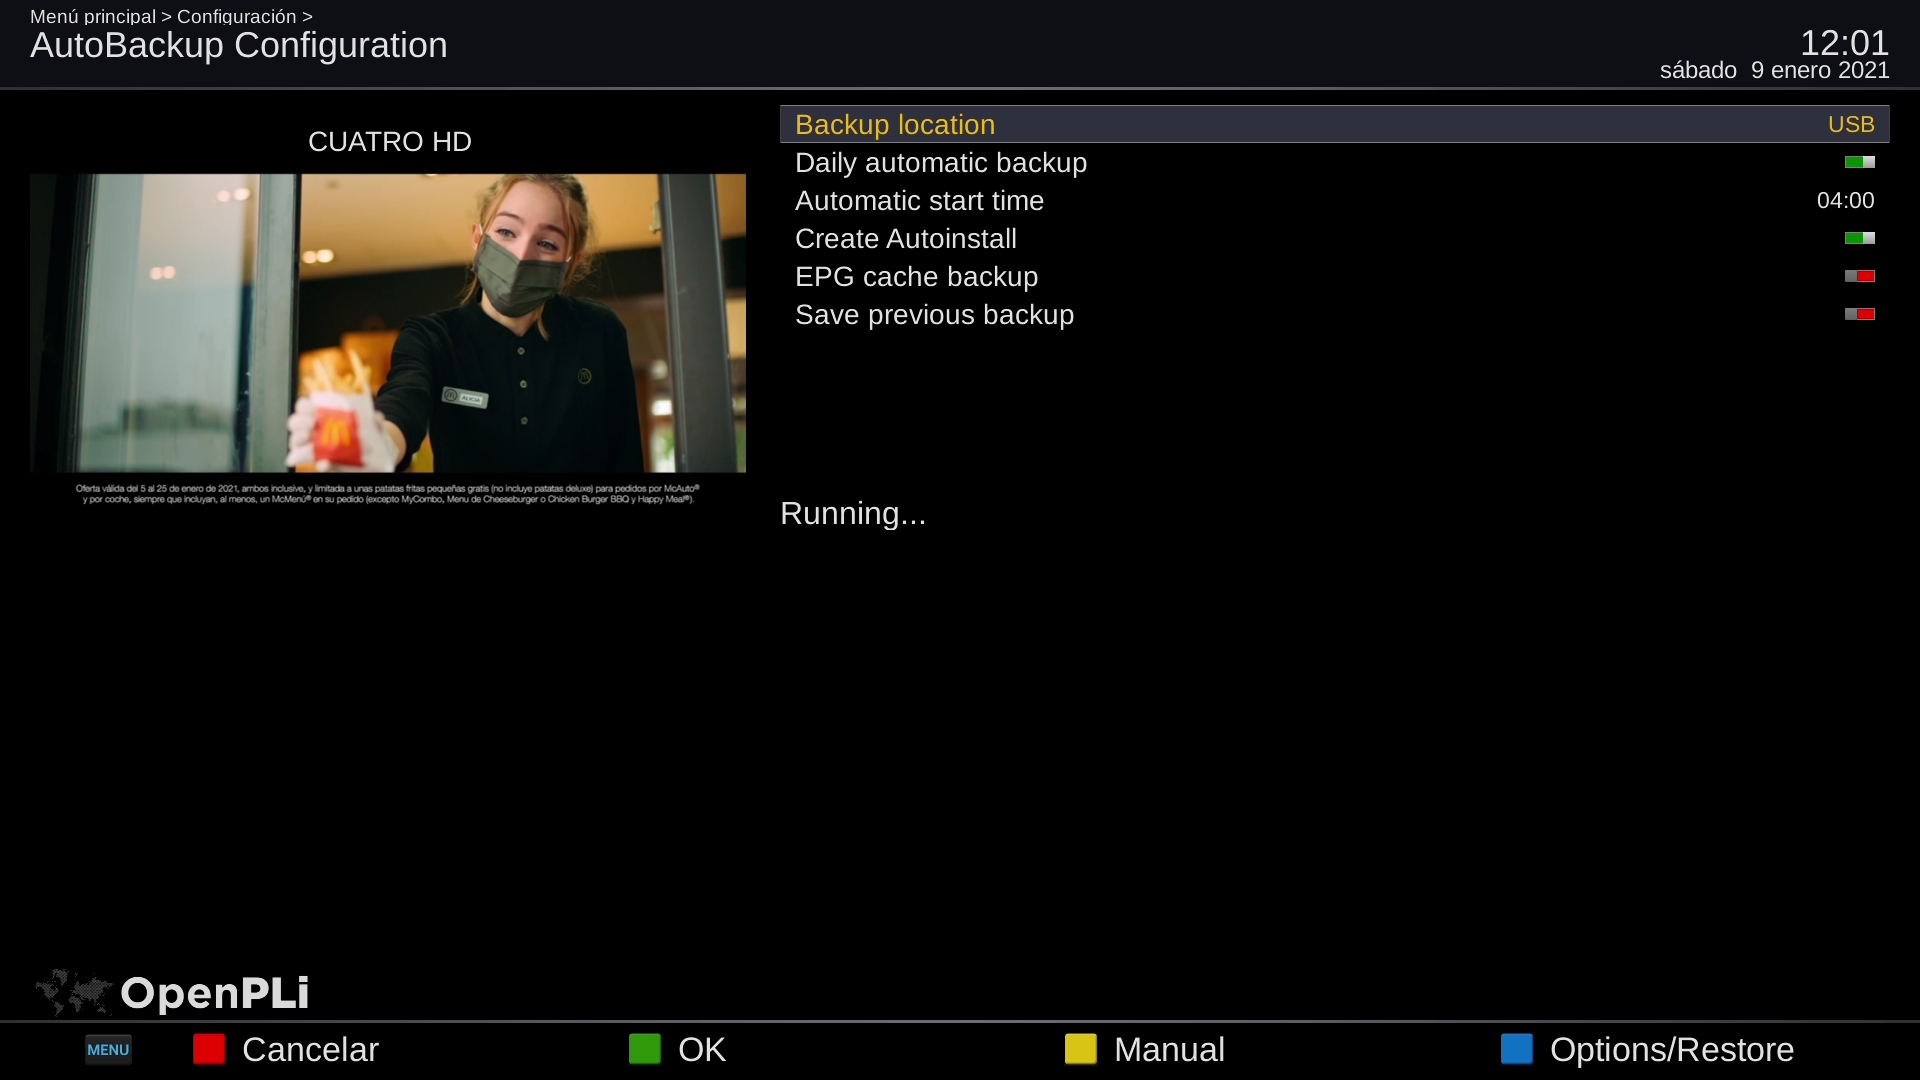The width and height of the screenshot is (1920, 1080).
Task: Click the OpenPLi world map logo
Action: coord(73,992)
